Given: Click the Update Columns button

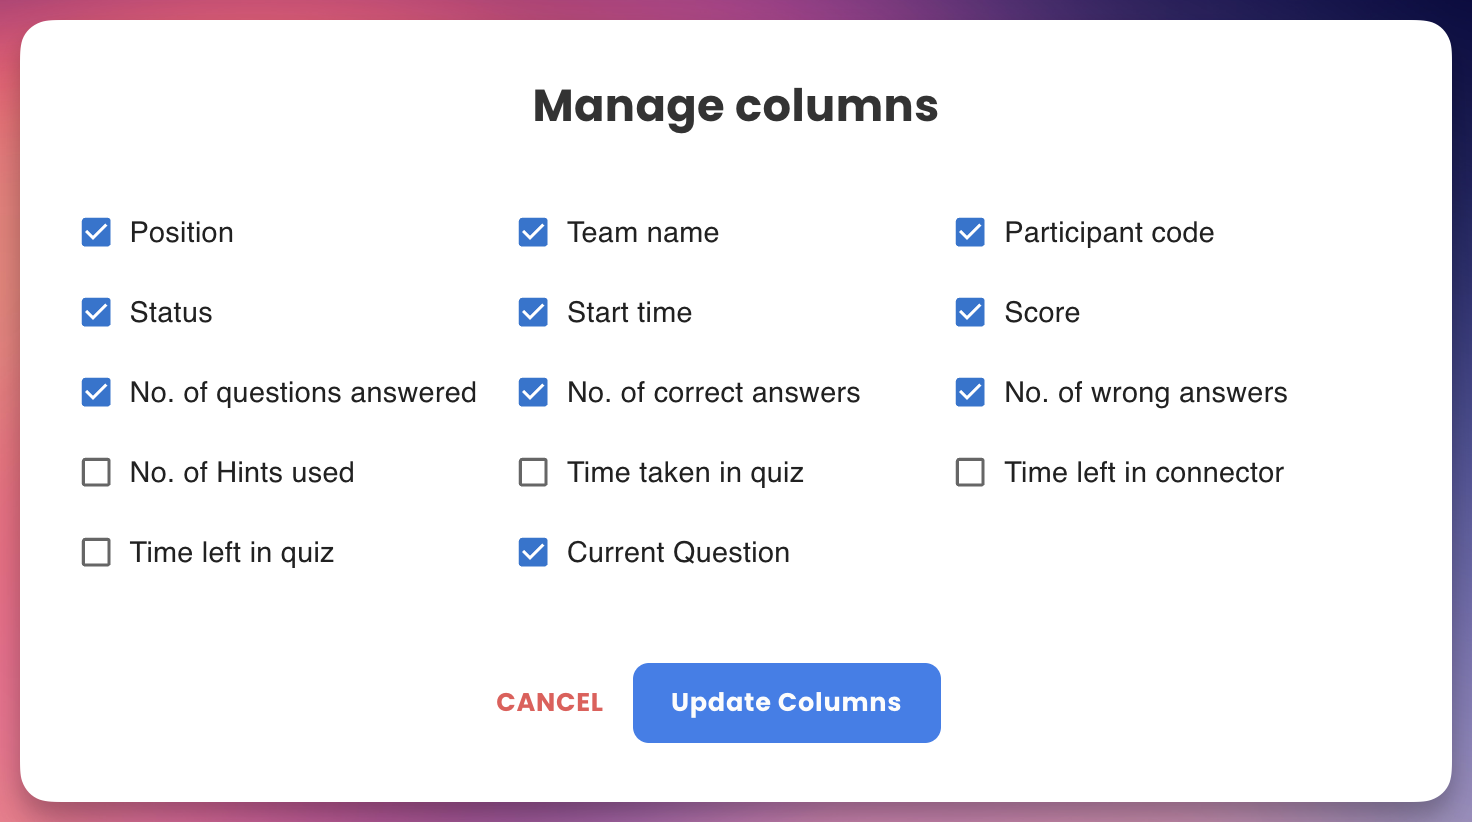Looking at the screenshot, I should (x=786, y=702).
